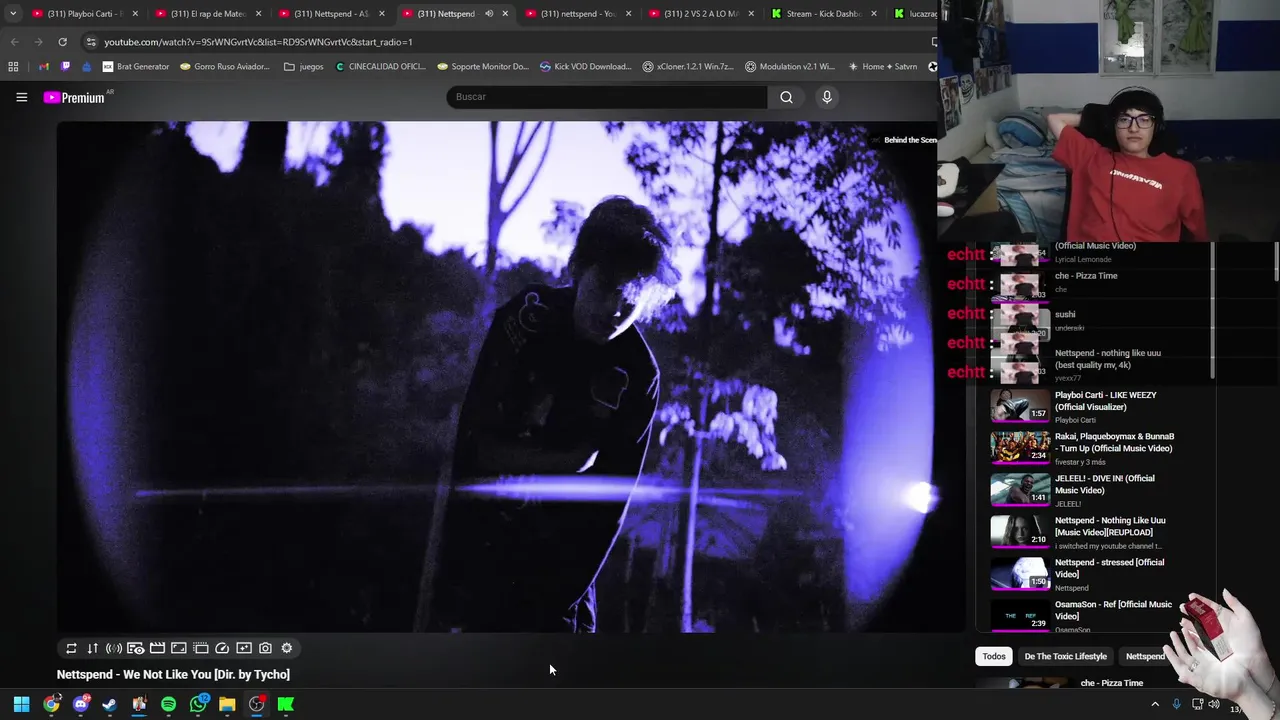Open the Gorro Ruso Aviador bookmark
The height and width of the screenshot is (720, 1280).
(225, 67)
